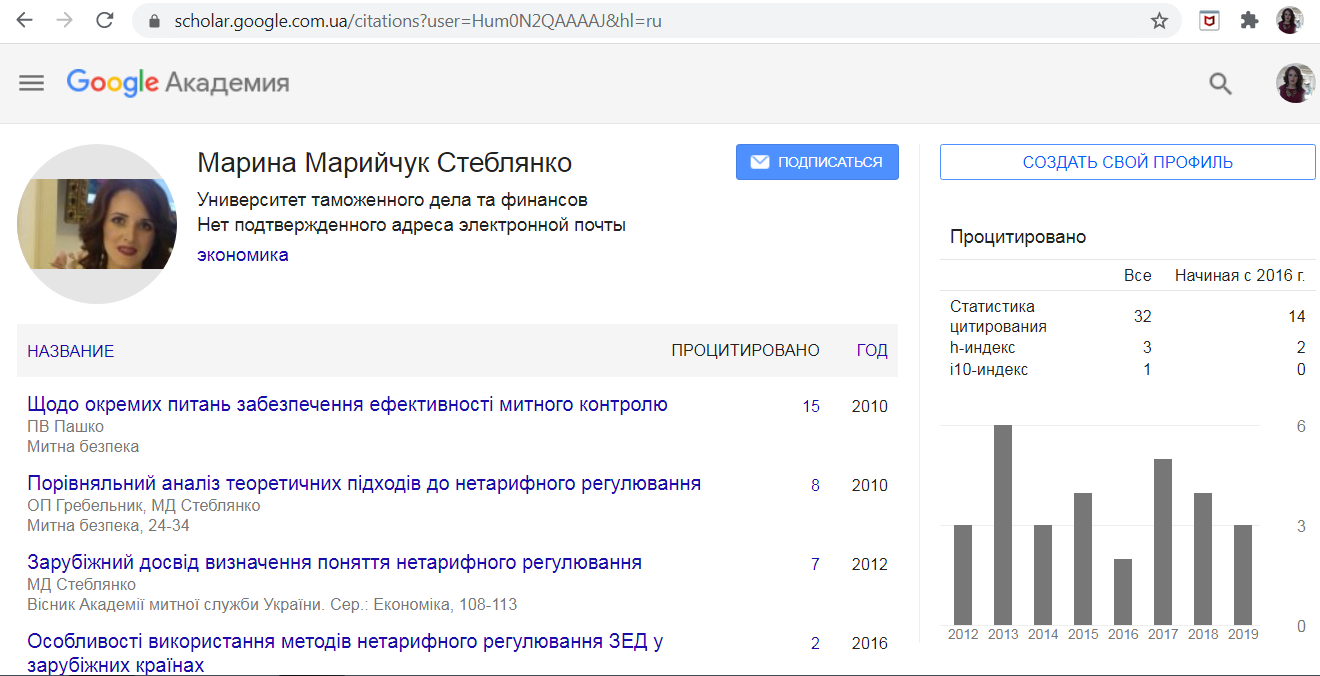The width and height of the screenshot is (1320, 676).
Task: Open the 7 citations link
Action: tap(815, 564)
